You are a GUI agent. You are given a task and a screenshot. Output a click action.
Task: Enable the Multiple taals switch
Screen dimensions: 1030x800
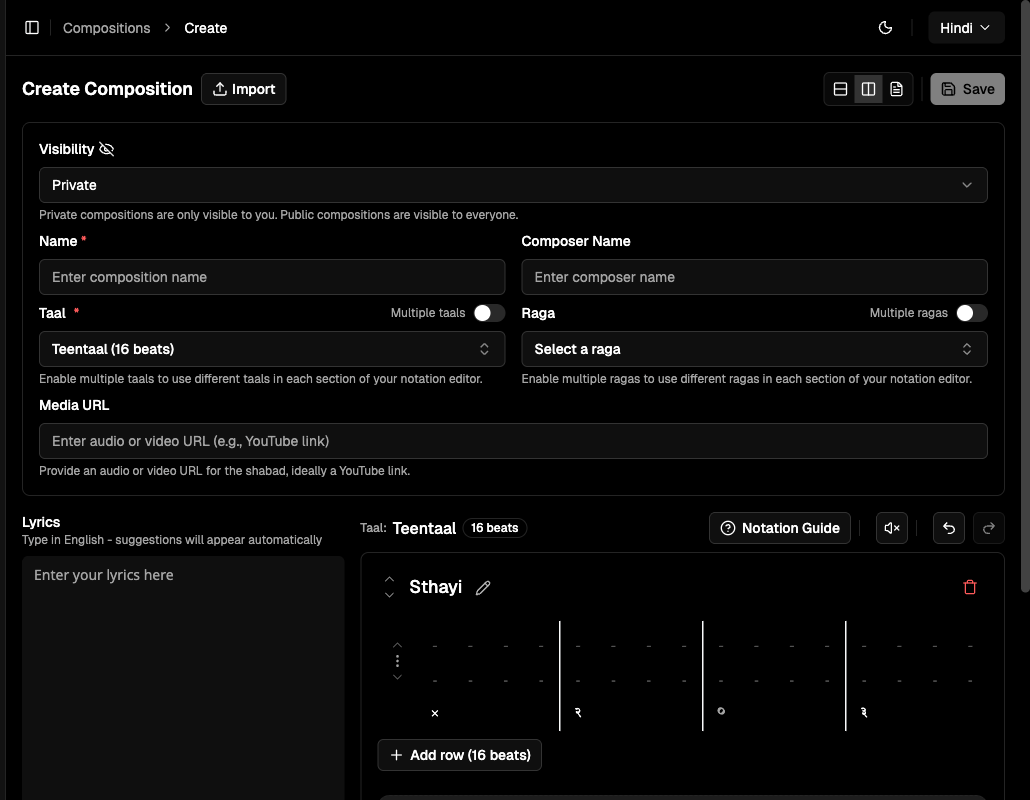click(x=489, y=312)
